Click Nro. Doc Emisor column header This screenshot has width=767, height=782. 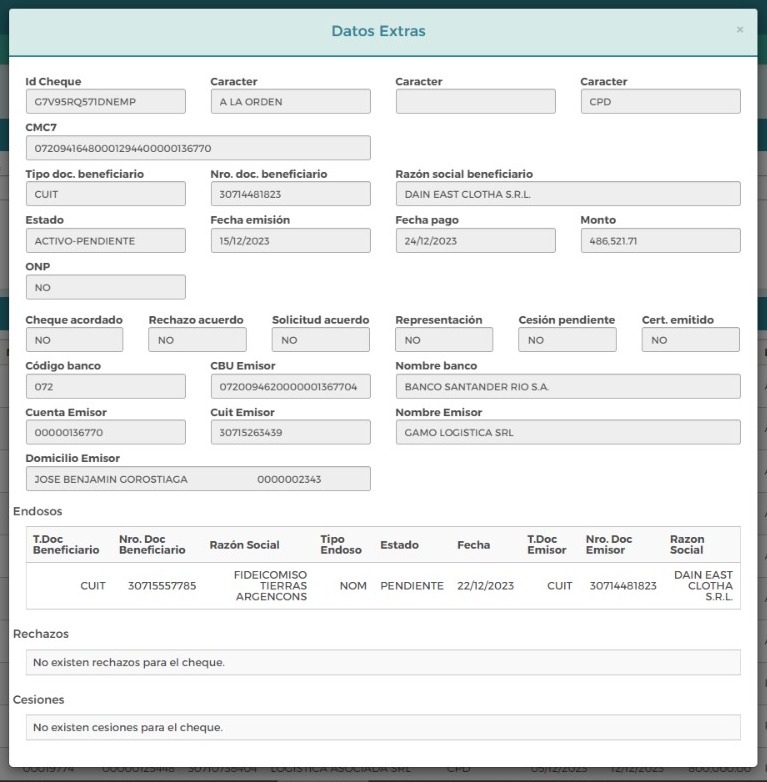[609, 545]
